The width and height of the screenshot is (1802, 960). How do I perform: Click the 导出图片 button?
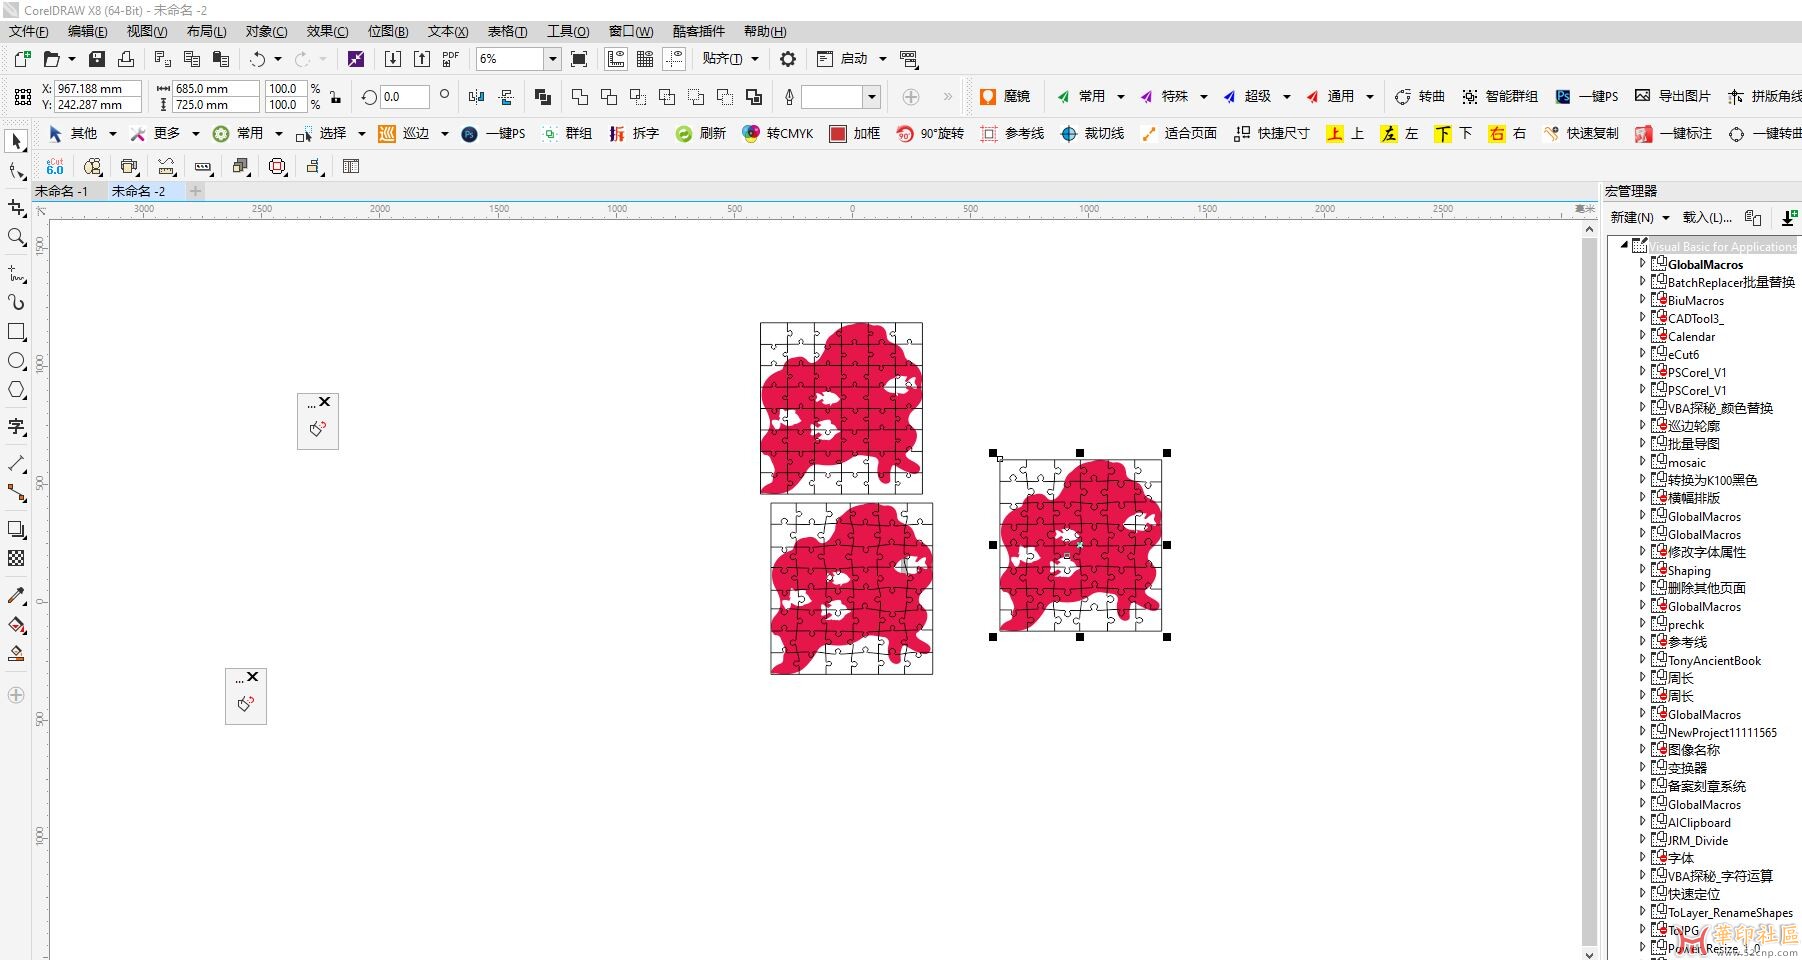pyautogui.click(x=1672, y=96)
